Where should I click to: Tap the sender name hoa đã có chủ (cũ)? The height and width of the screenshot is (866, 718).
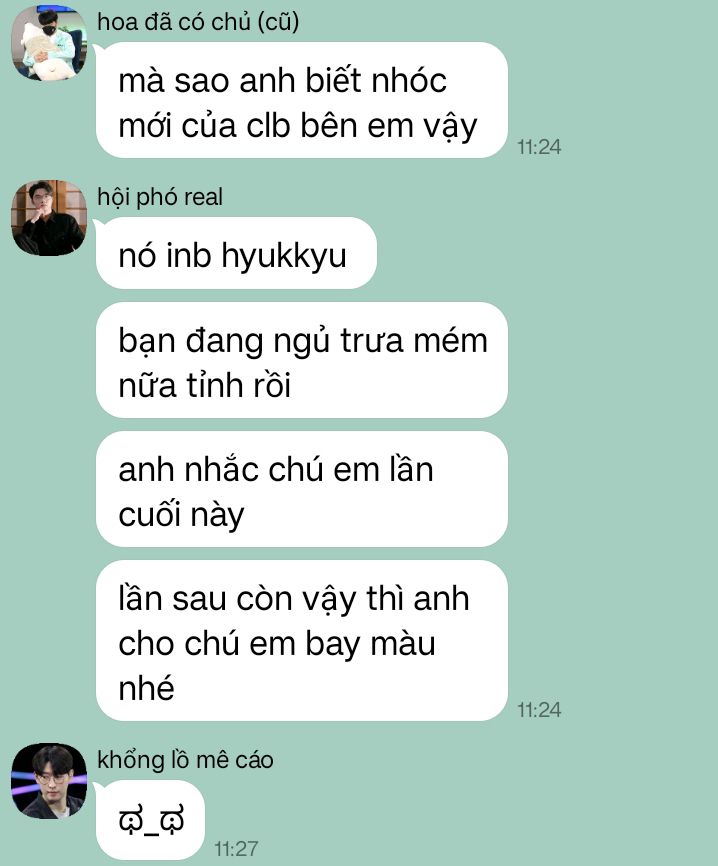(198, 22)
